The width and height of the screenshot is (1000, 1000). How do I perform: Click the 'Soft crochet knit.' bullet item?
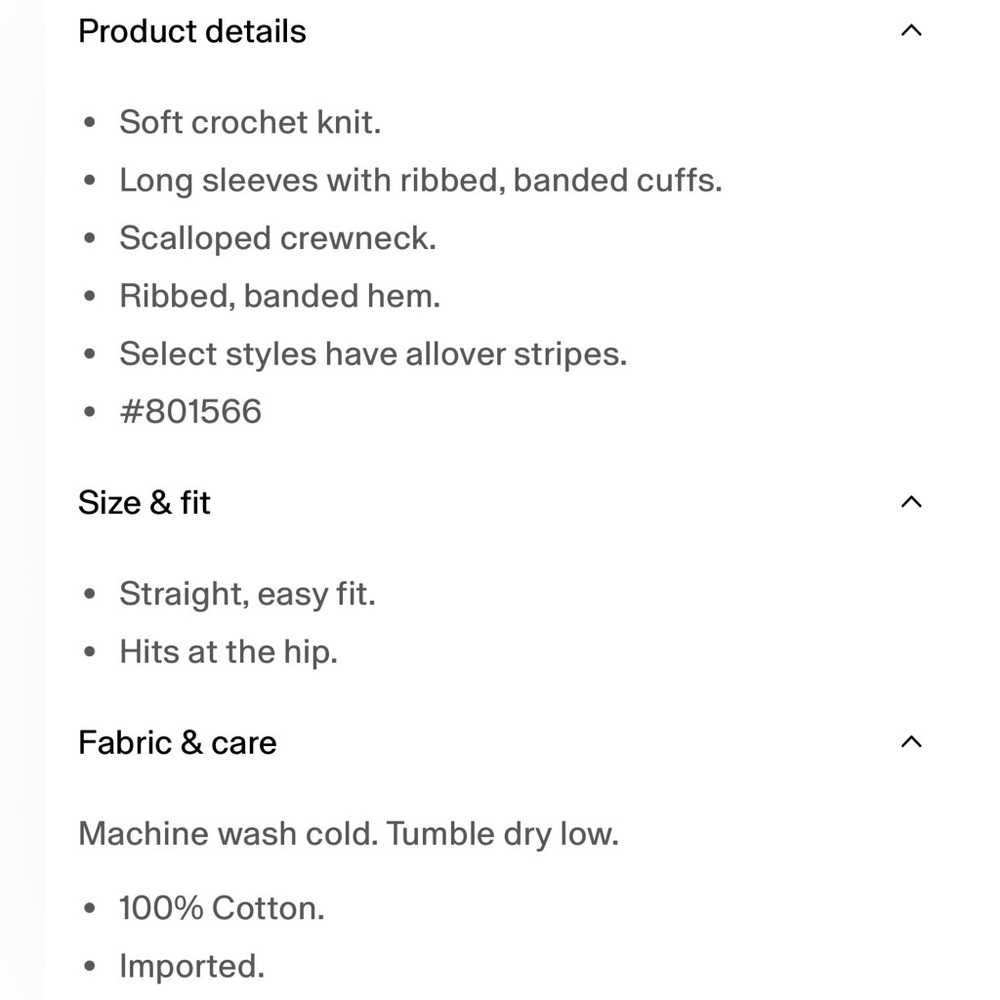click(x=250, y=122)
